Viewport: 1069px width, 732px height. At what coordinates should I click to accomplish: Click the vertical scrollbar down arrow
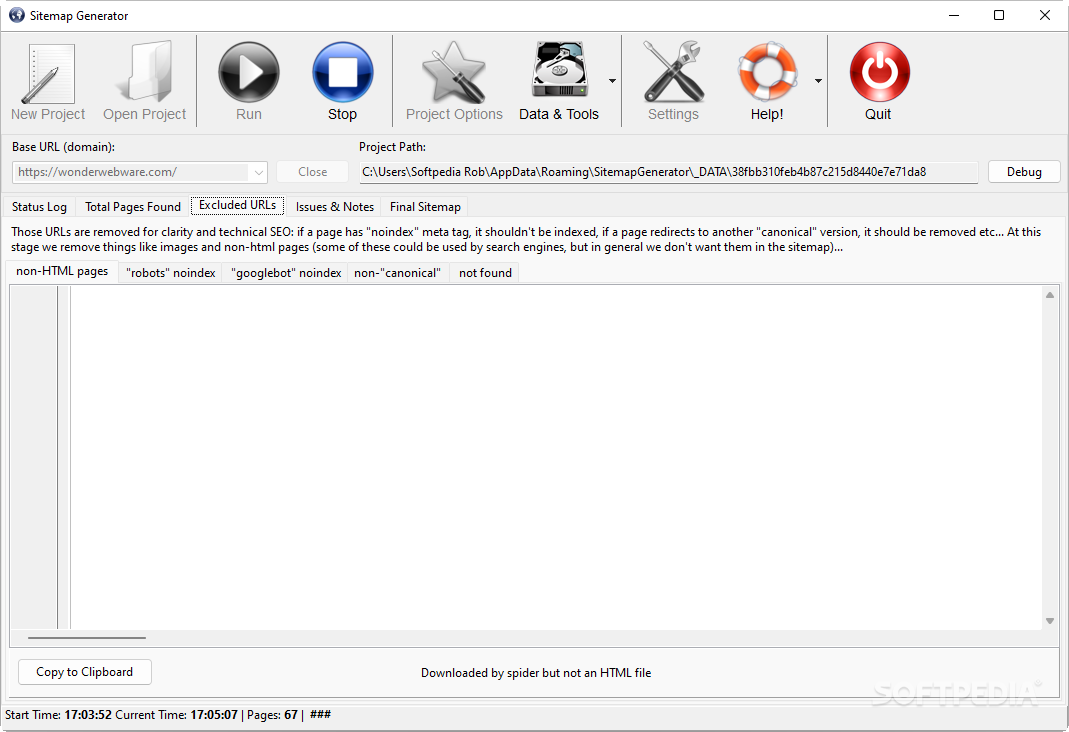pyautogui.click(x=1050, y=621)
